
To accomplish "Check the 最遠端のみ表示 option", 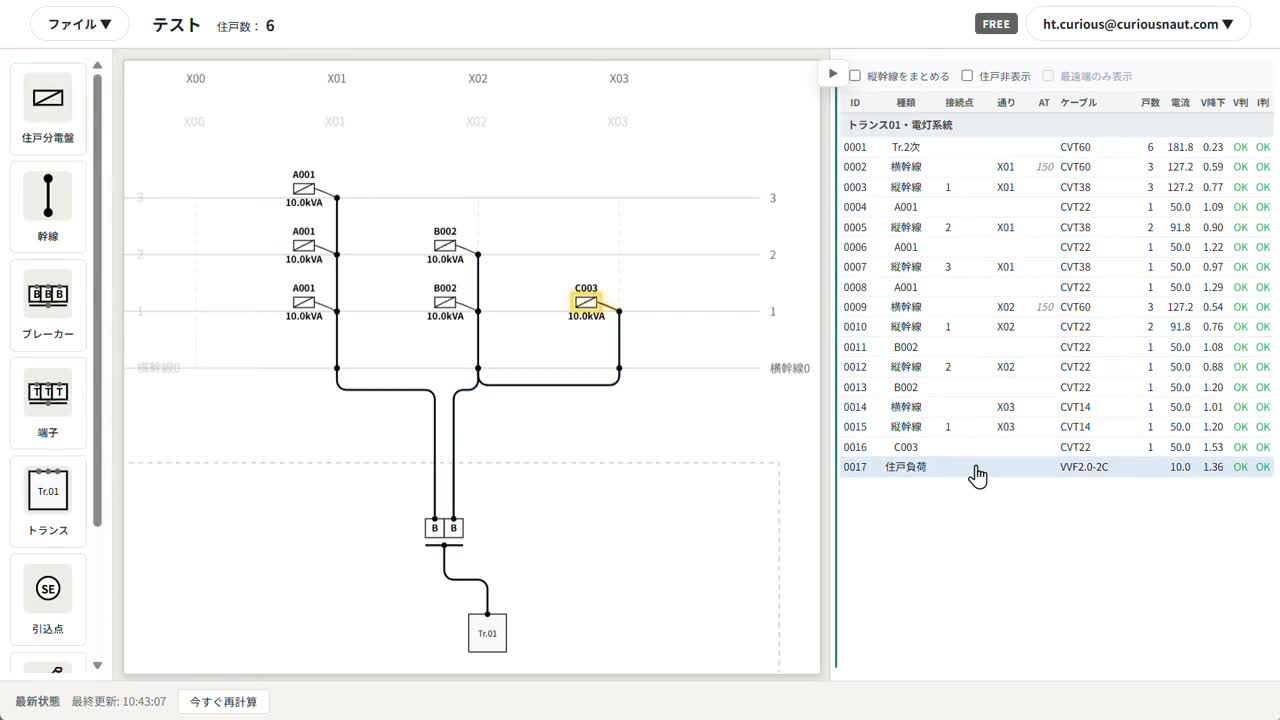I will tap(1048, 76).
